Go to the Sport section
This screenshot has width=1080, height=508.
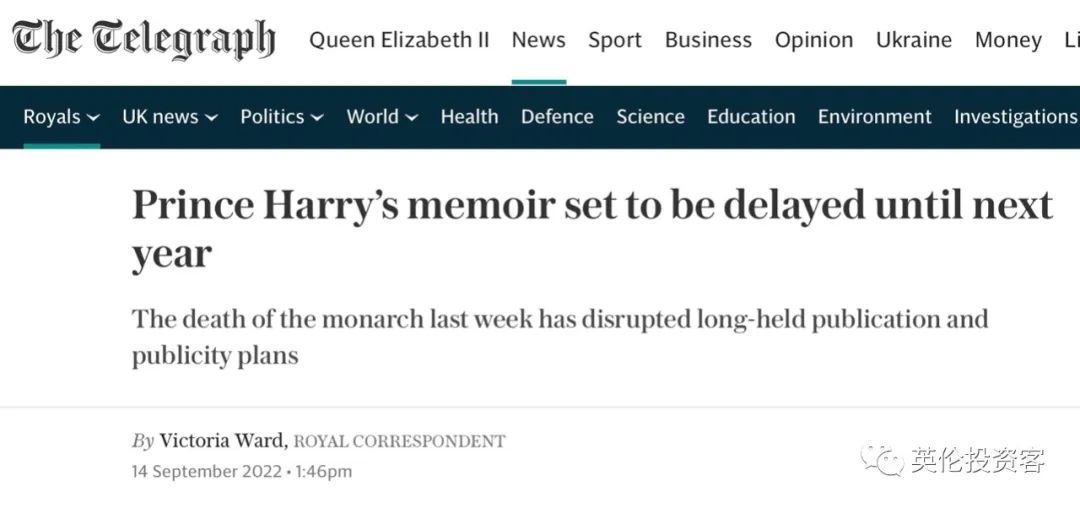615,40
